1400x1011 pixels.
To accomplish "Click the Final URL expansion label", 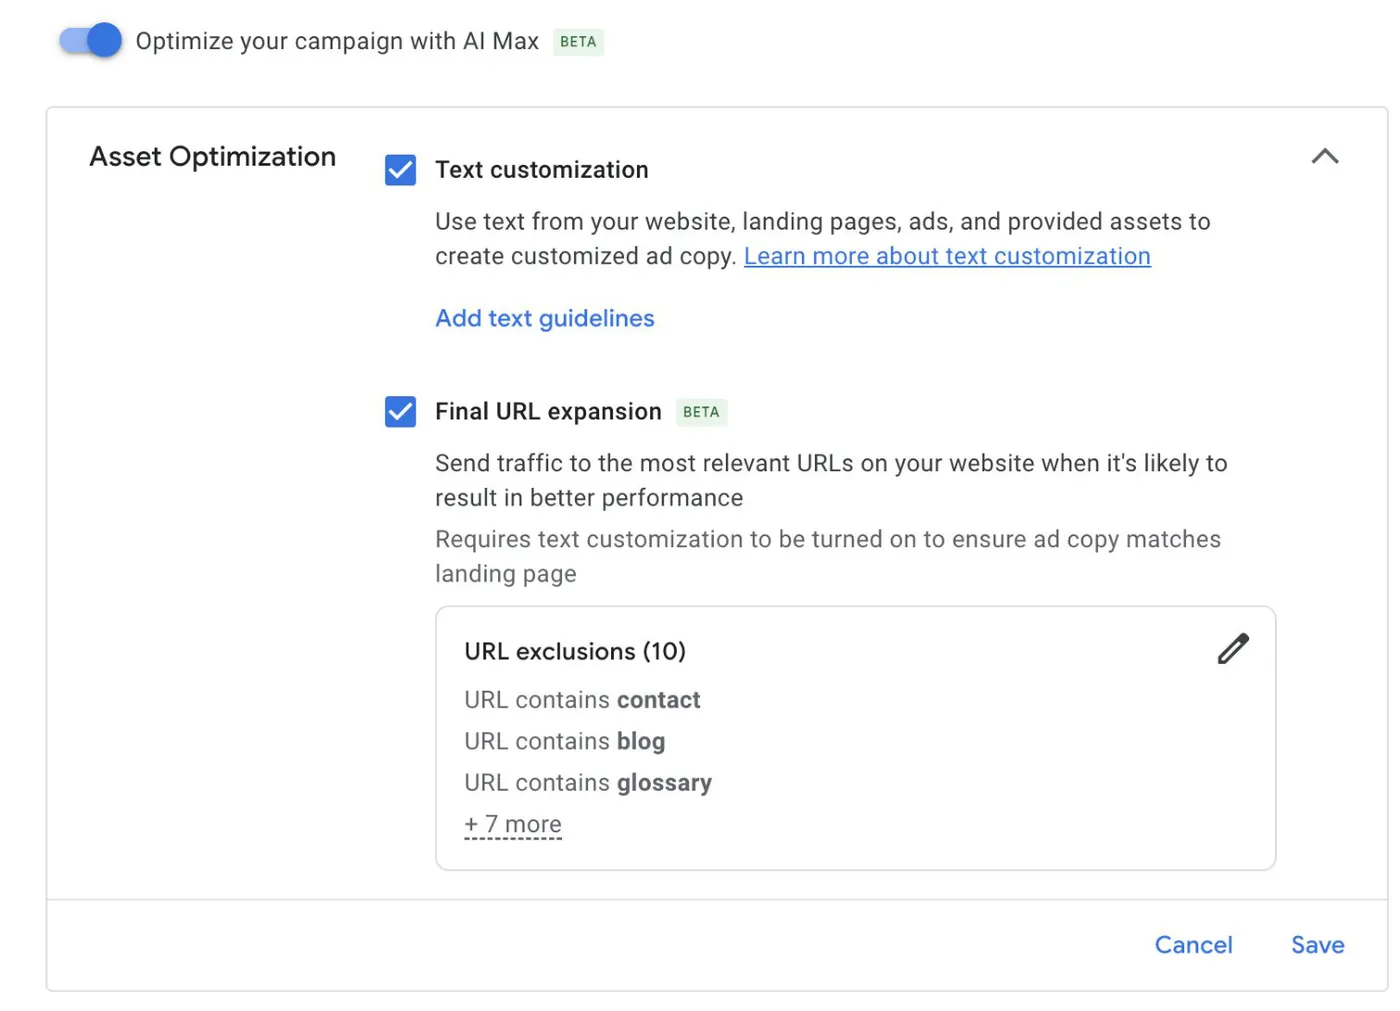I will tap(548, 412).
